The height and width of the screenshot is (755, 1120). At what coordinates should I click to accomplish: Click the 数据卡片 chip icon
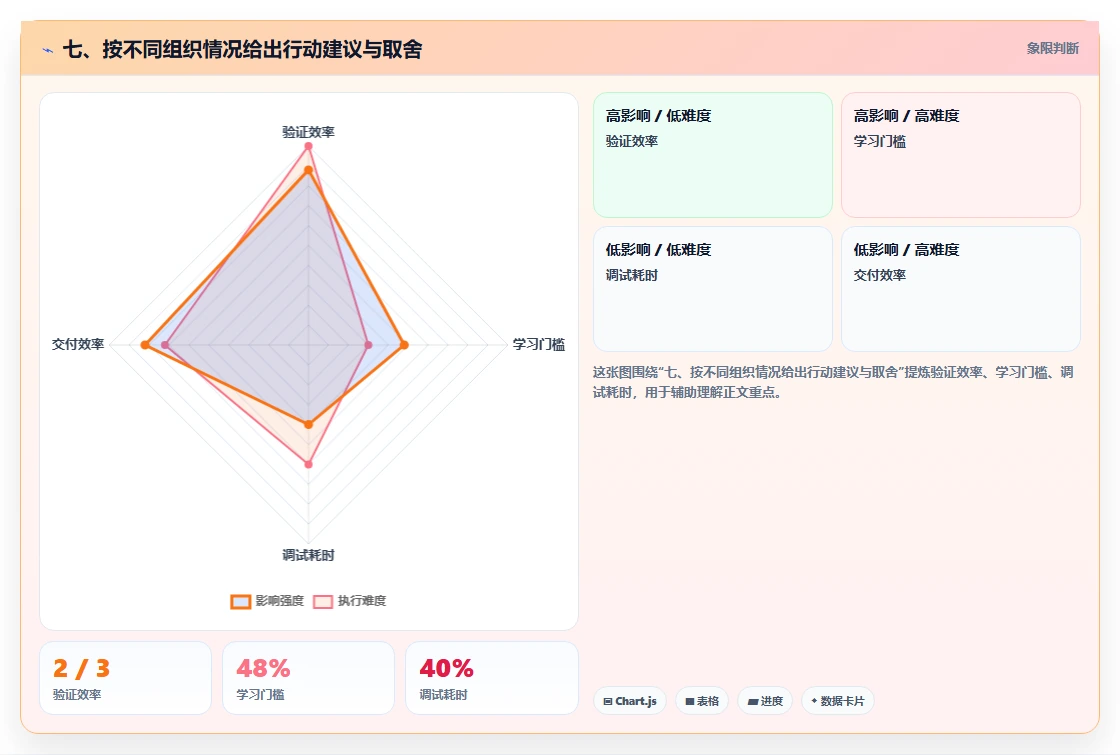814,701
